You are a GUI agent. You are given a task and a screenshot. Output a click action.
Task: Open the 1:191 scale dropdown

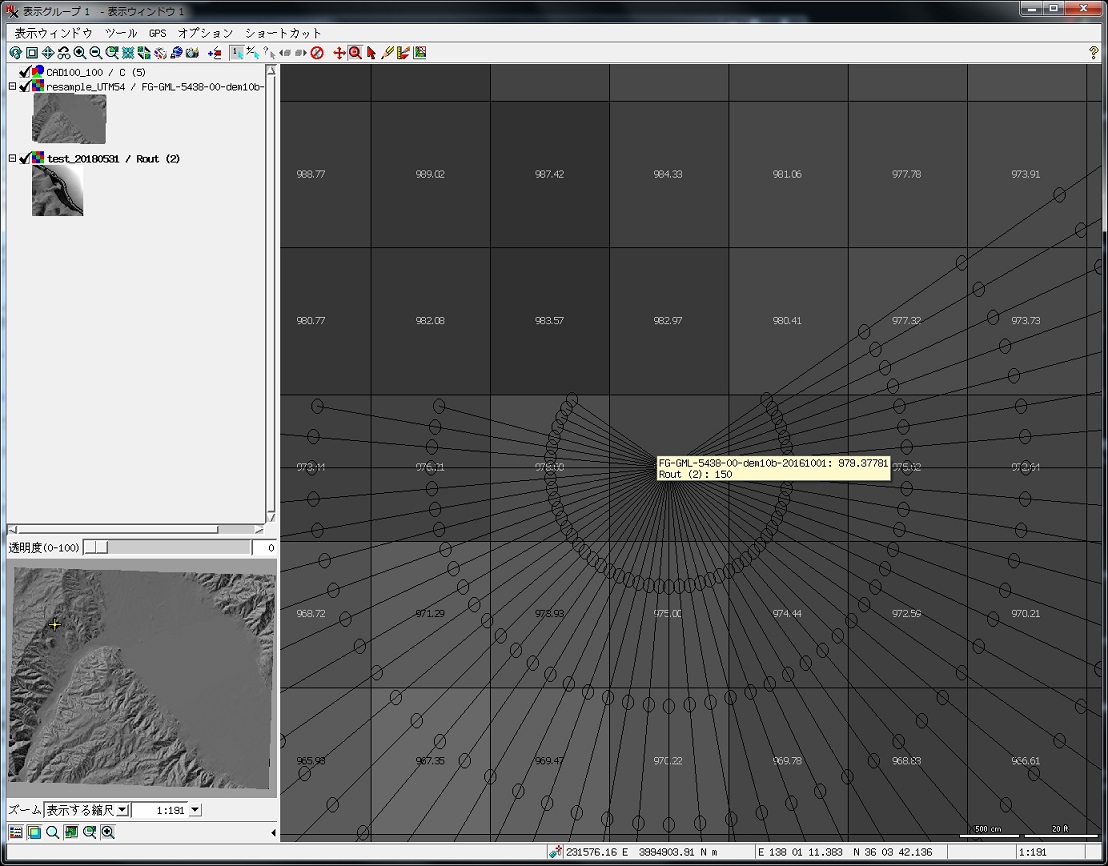195,810
